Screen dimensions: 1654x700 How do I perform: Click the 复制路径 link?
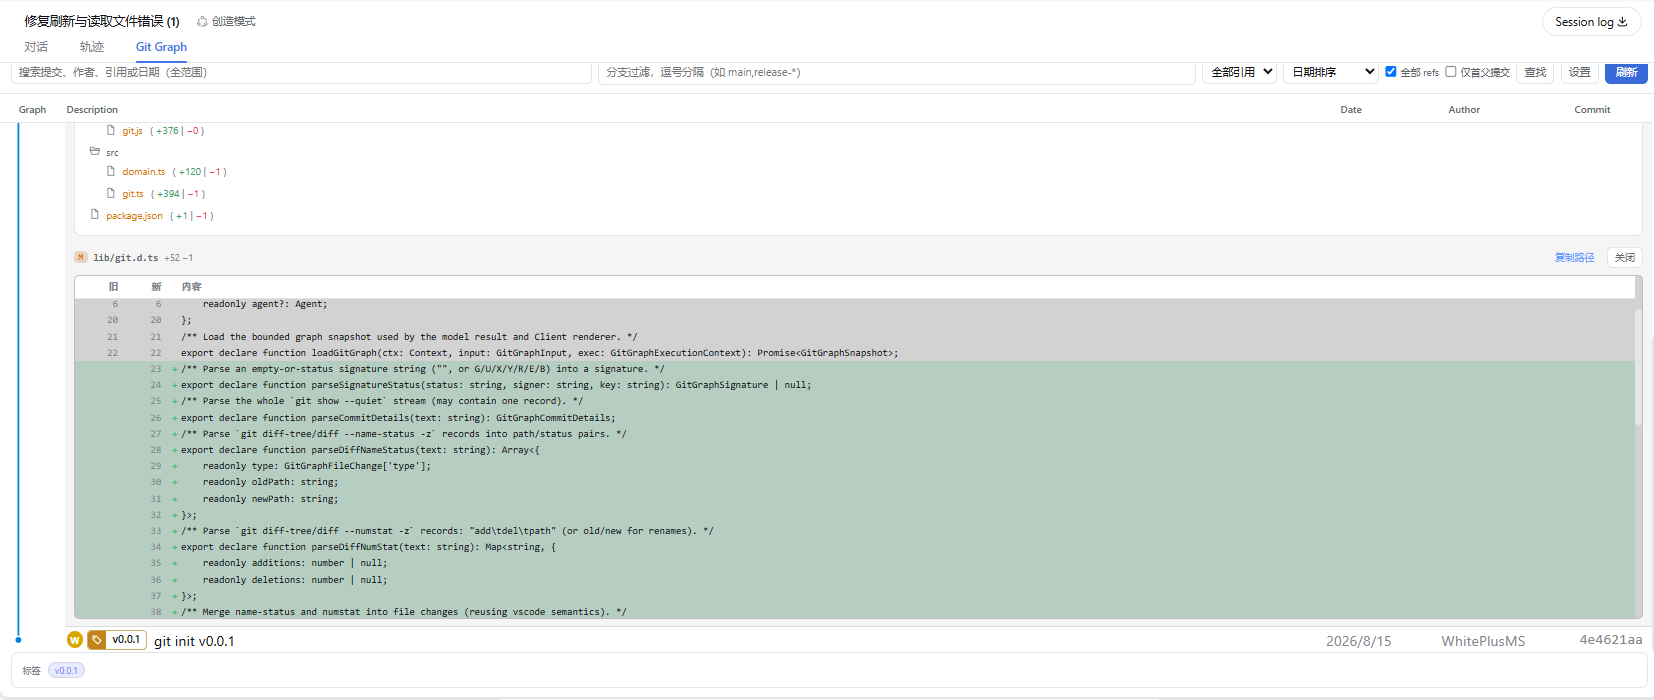(x=1574, y=257)
